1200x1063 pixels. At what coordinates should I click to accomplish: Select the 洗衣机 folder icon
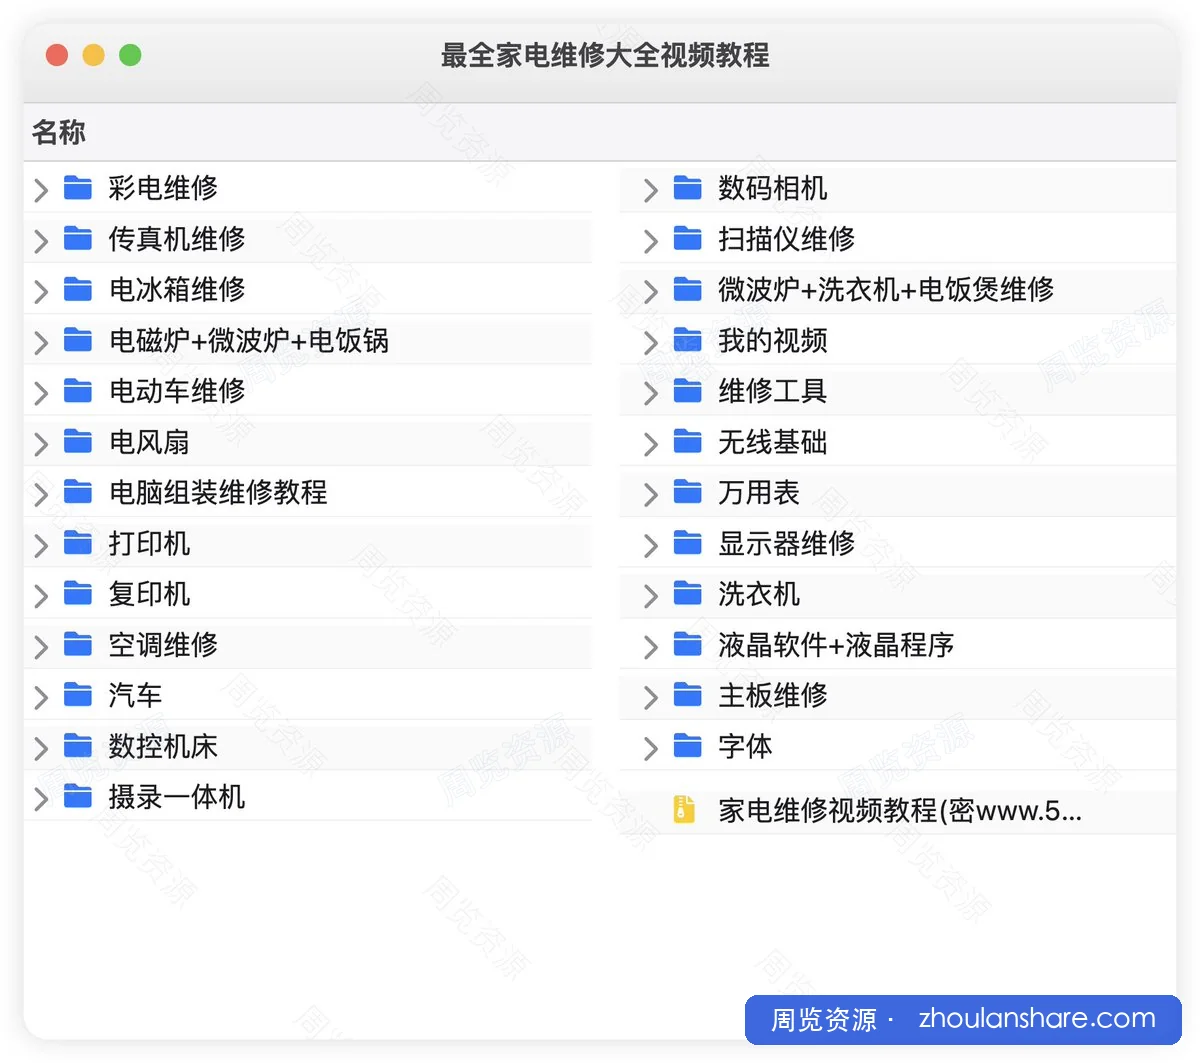(687, 594)
